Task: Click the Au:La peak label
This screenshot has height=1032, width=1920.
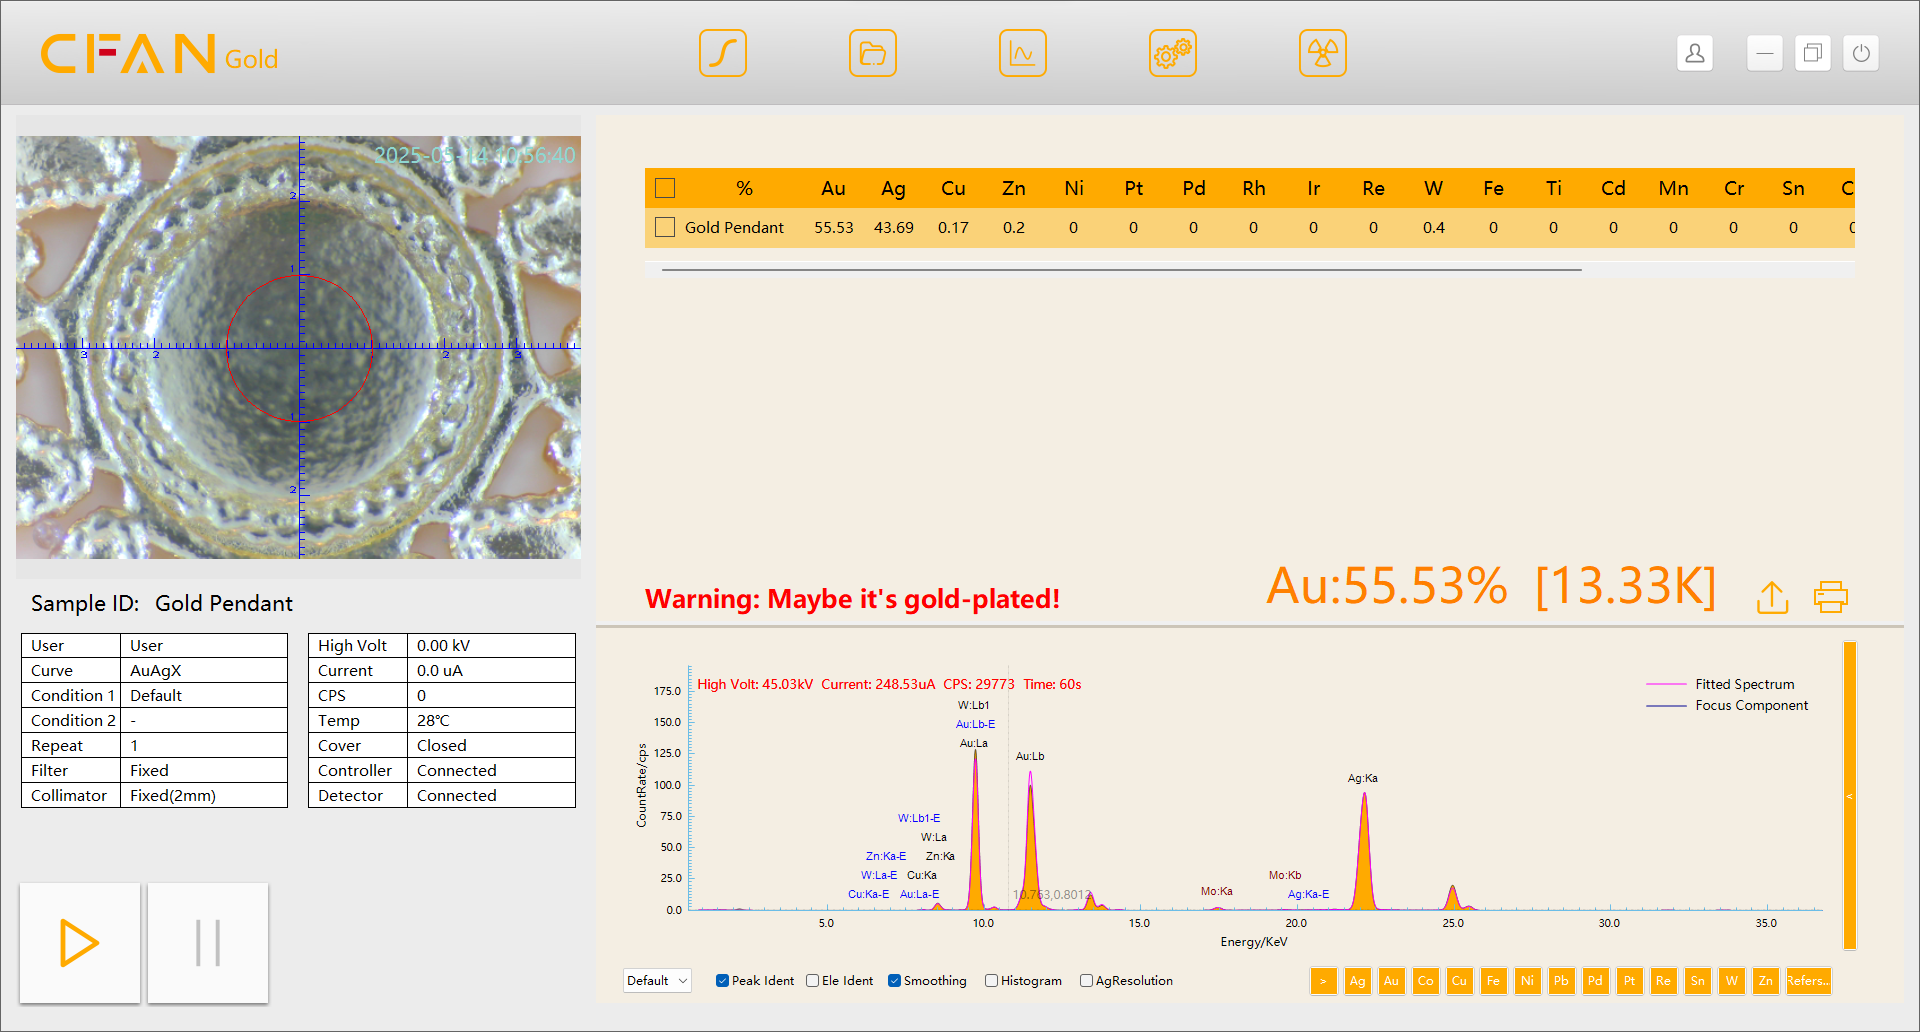Action: (973, 743)
